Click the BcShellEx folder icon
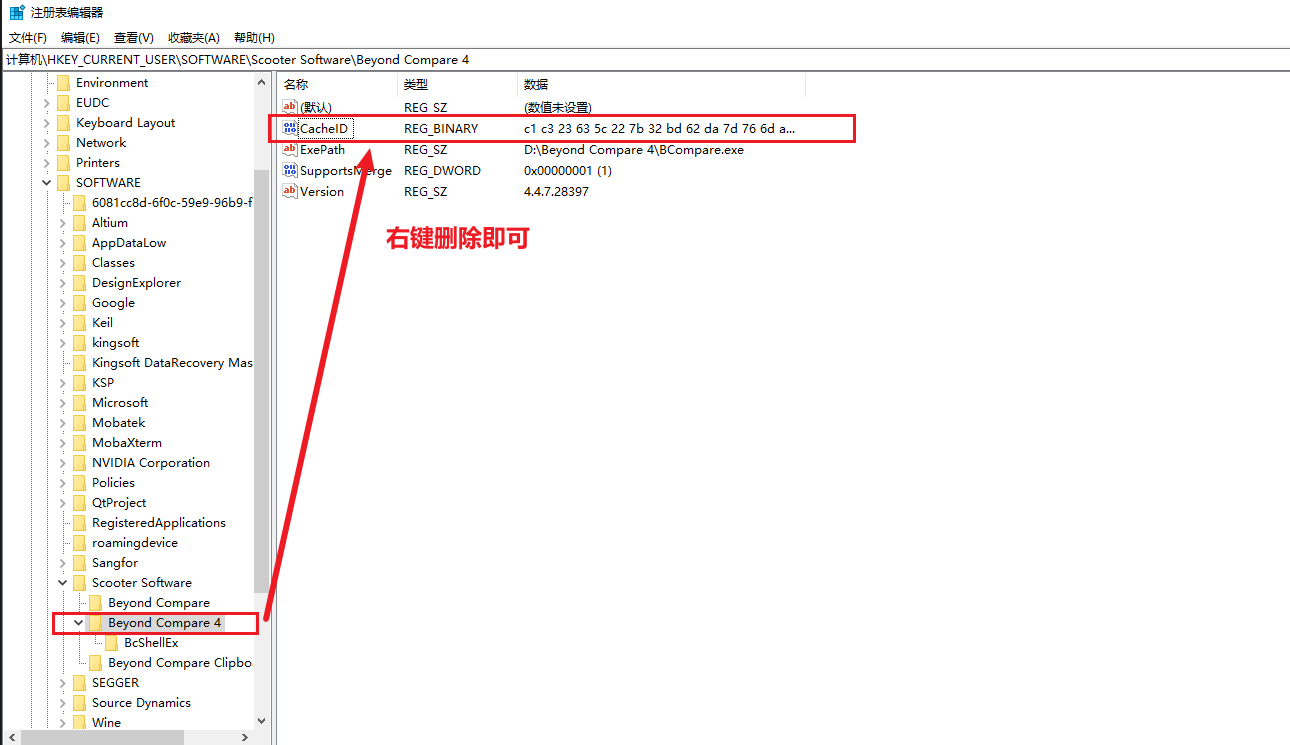1290x745 pixels. pyautogui.click(x=112, y=643)
